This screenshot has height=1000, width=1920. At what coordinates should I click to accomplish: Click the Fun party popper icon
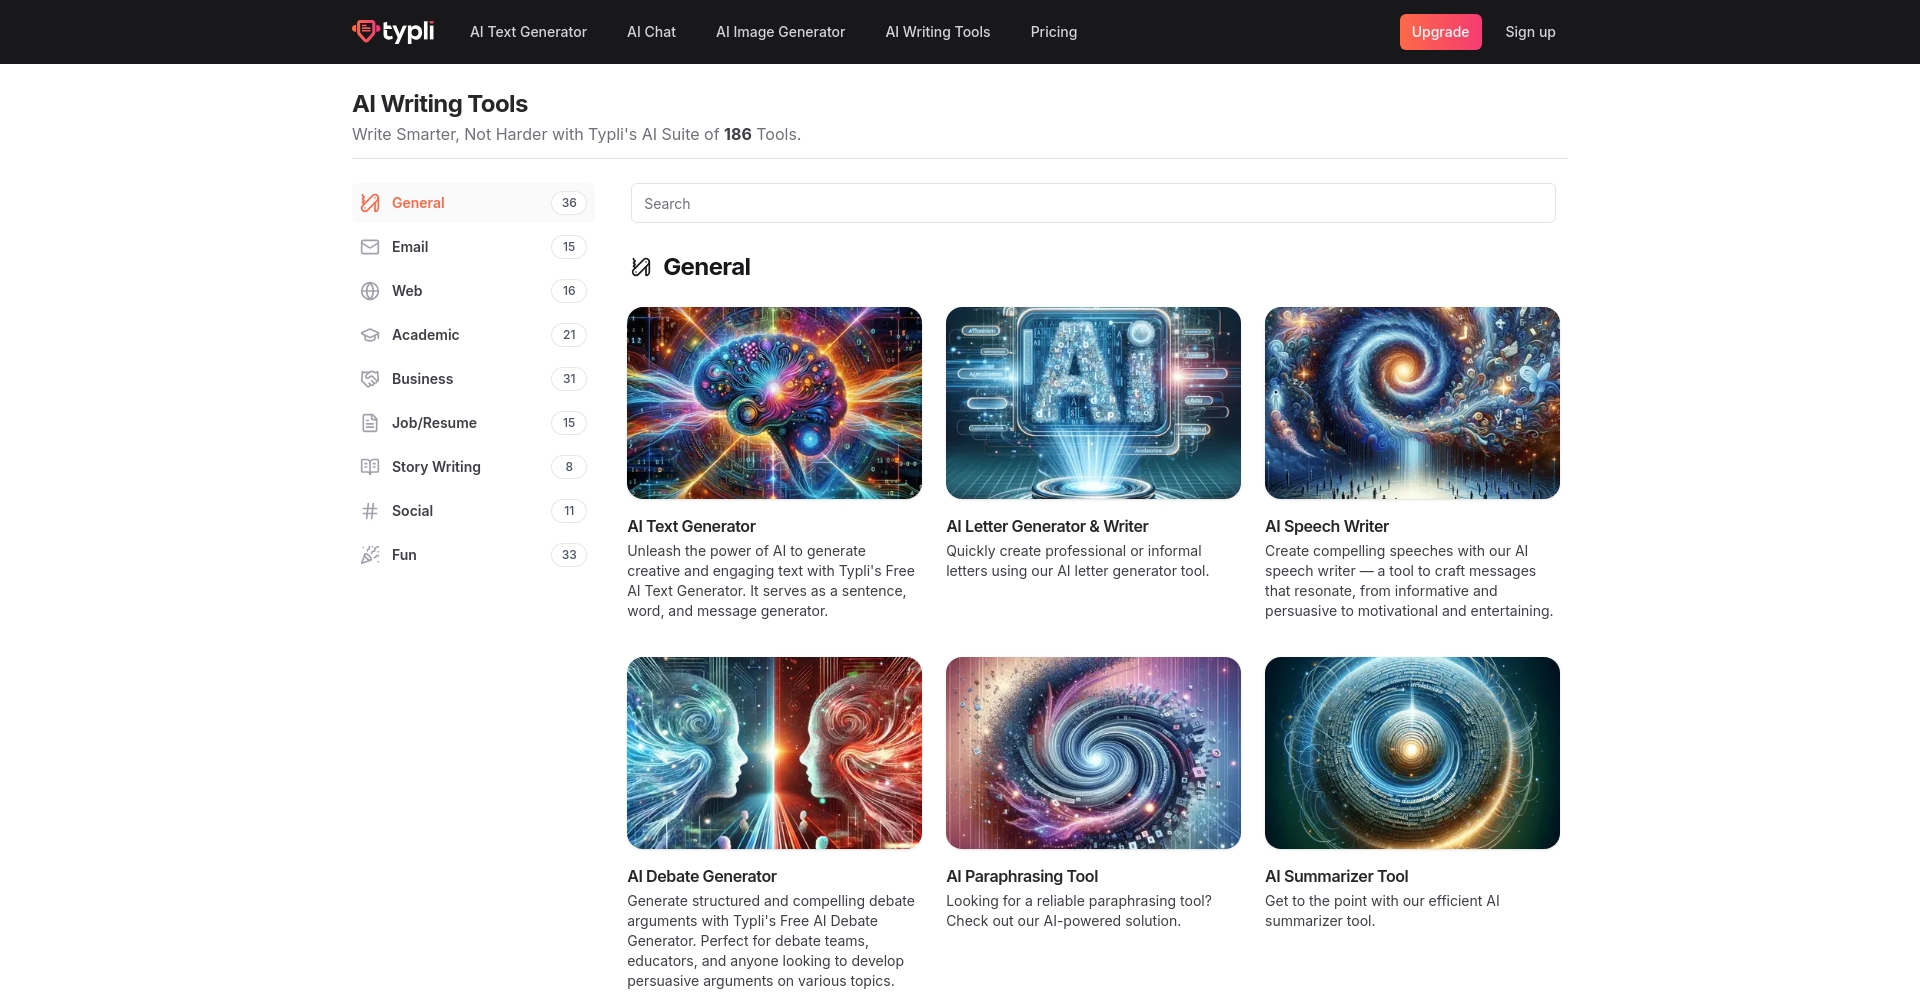(x=370, y=555)
